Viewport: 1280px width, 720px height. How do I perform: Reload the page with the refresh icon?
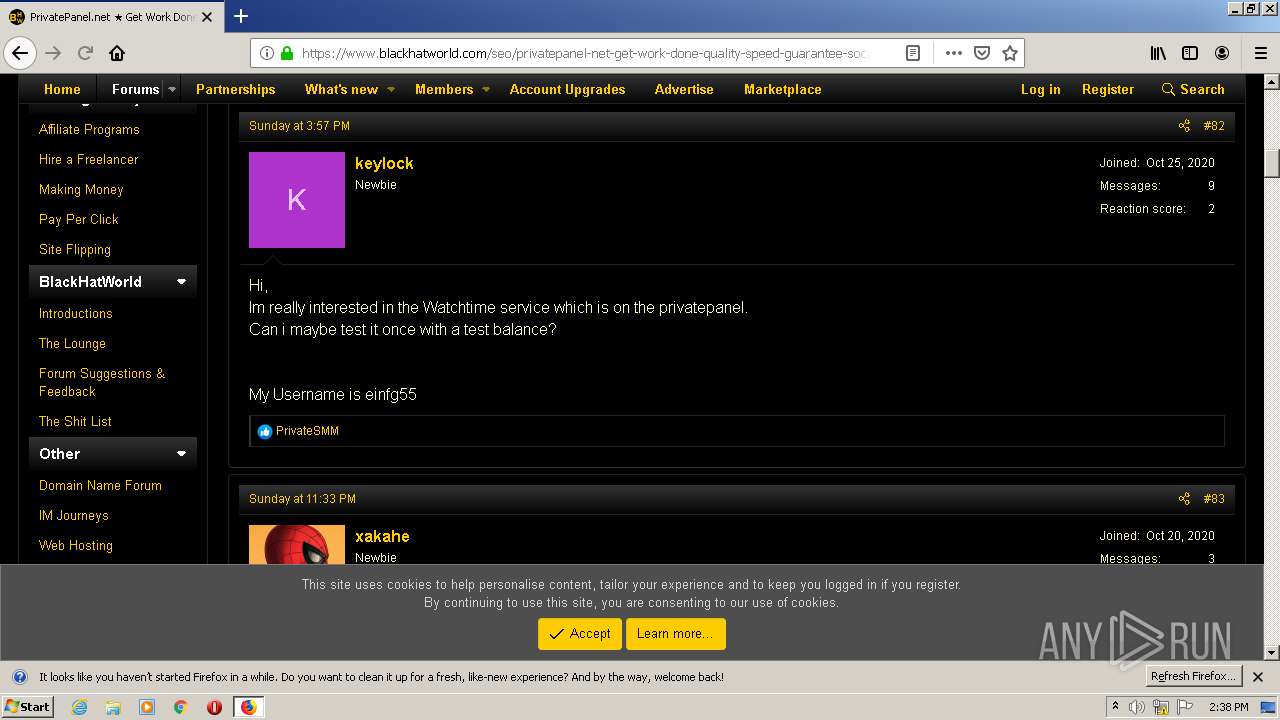[86, 53]
